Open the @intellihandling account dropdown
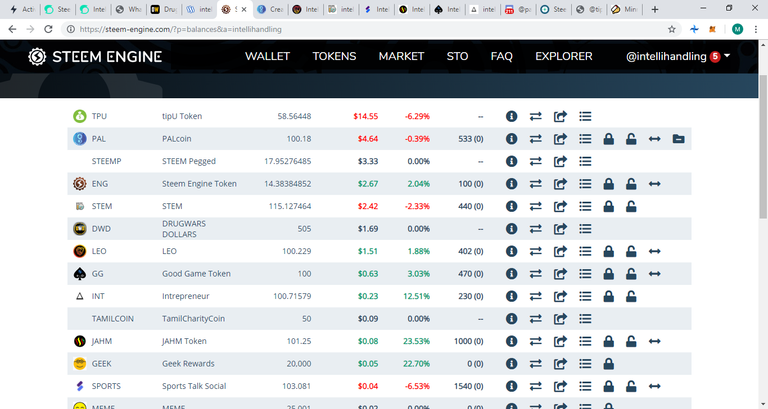 click(678, 56)
